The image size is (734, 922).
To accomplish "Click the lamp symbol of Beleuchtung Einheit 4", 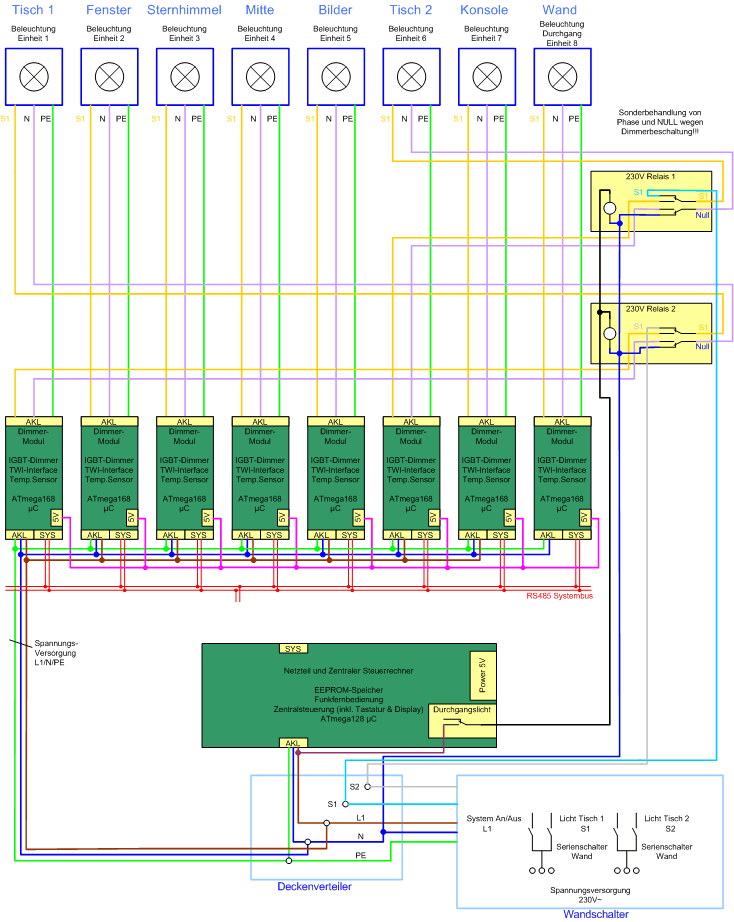I will [x=261, y=76].
